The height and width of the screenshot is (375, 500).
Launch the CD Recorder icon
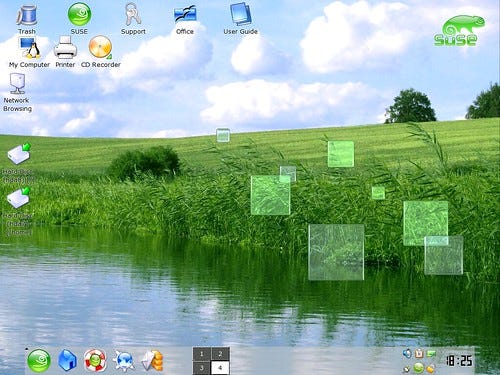coord(100,47)
